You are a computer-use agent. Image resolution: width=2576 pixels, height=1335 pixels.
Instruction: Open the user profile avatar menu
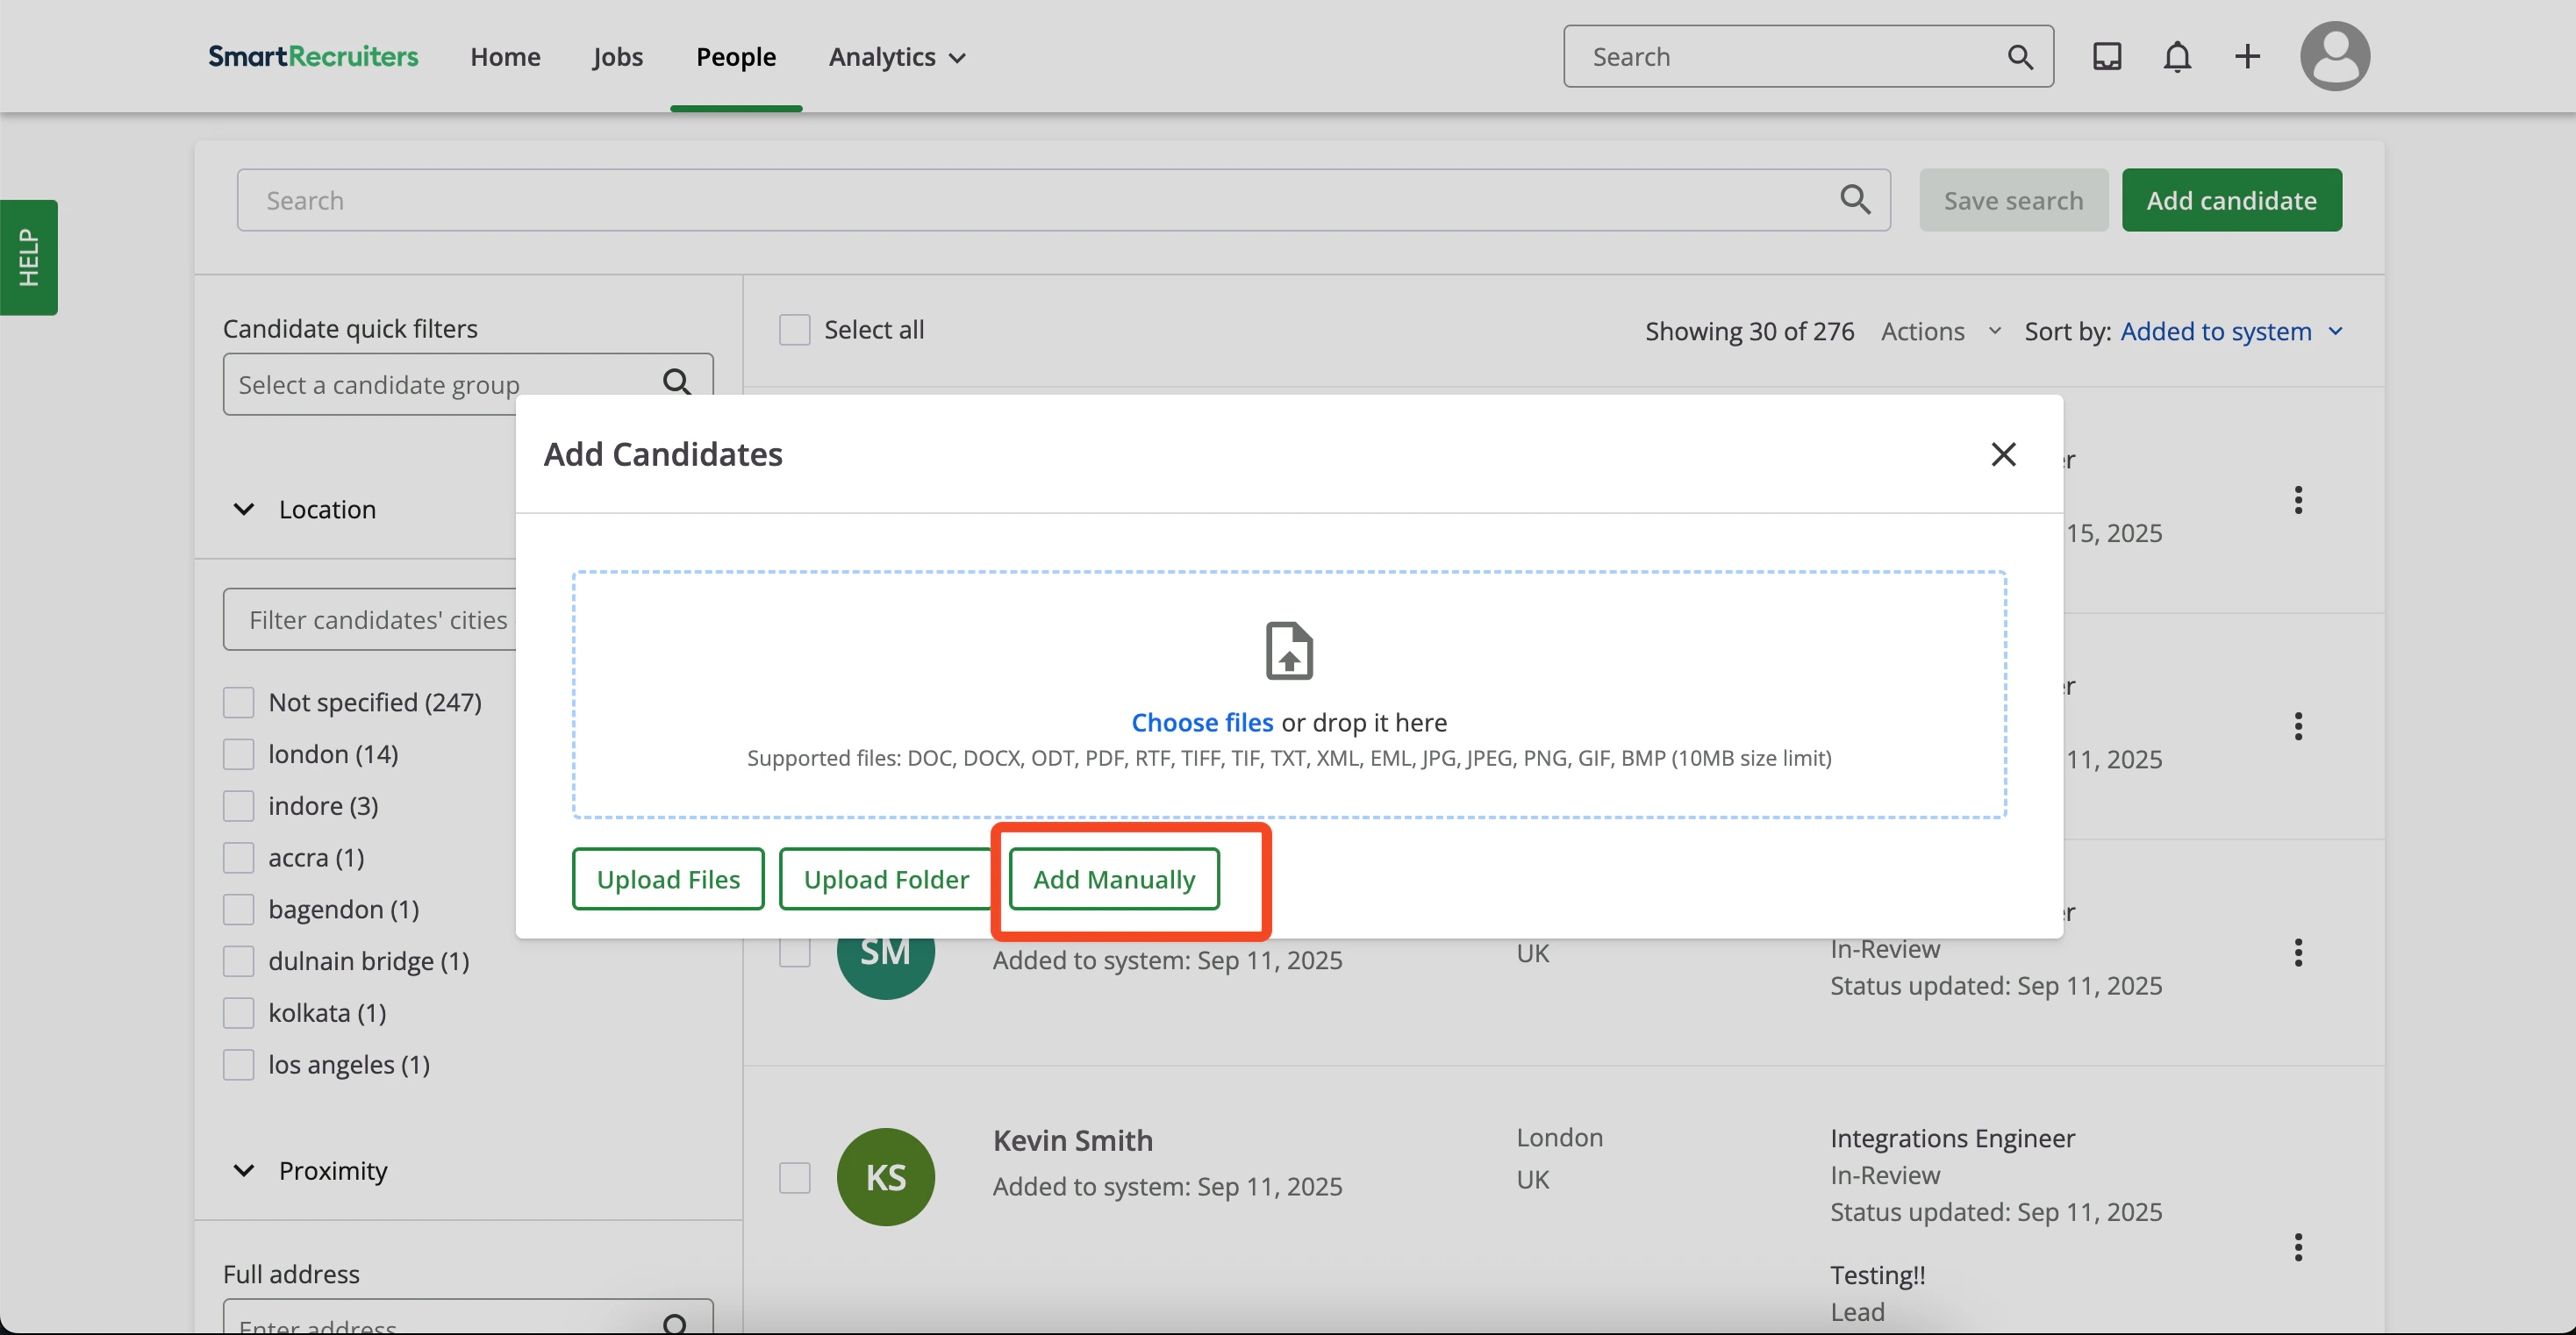point(2335,56)
